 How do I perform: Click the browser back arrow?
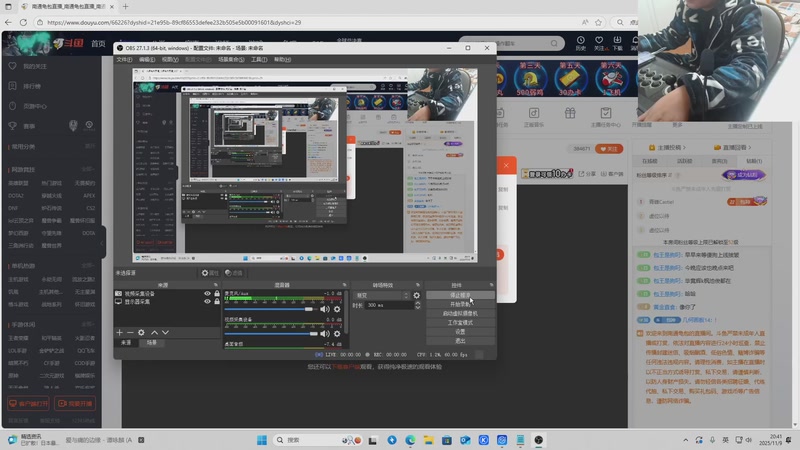click(x=8, y=22)
